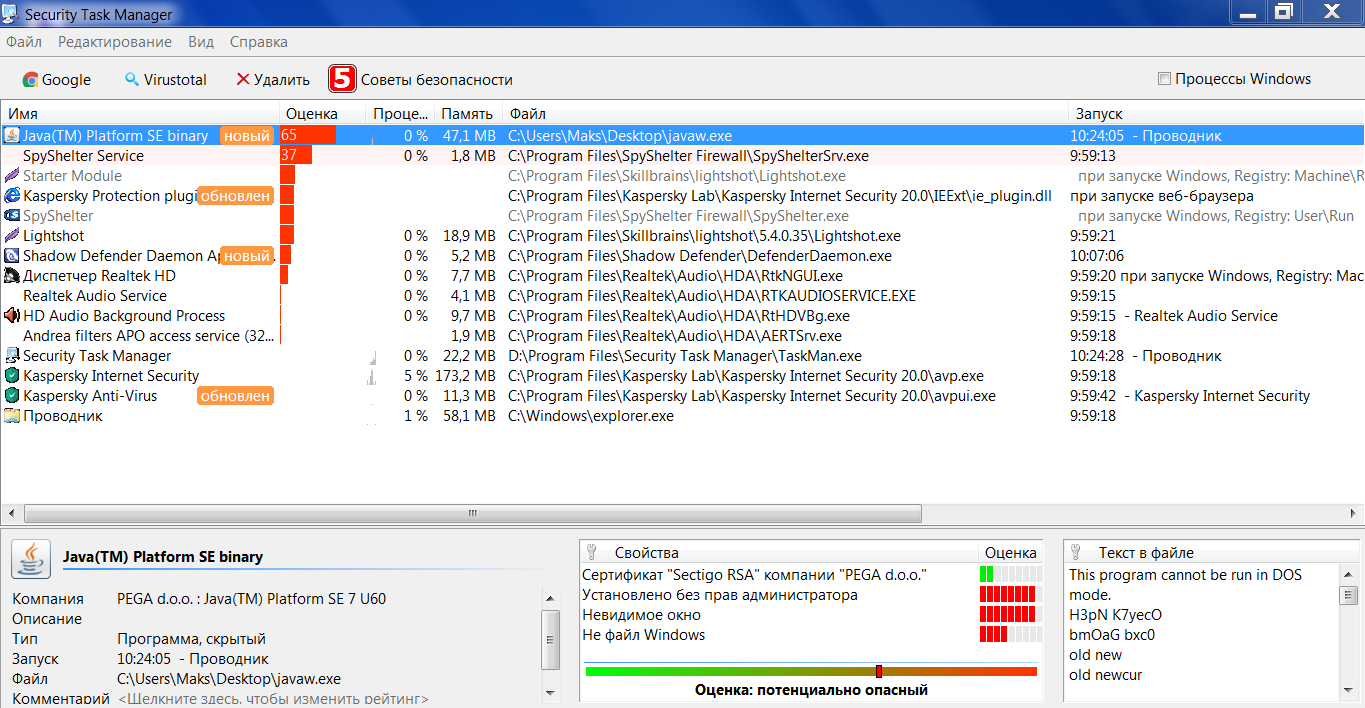
Task: Select the Andrea filters APO access service row
Action: [x=682, y=336]
